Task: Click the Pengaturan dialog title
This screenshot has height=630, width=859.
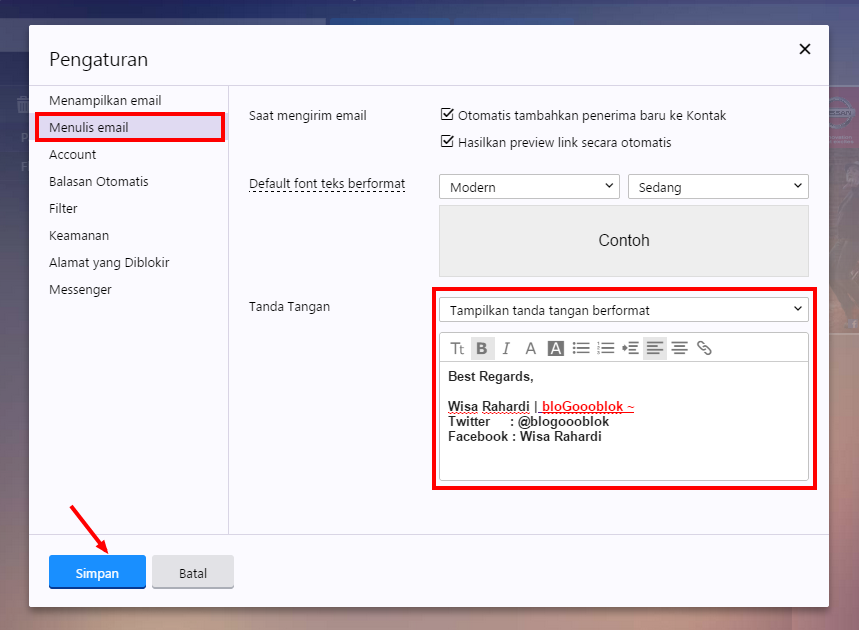Action: point(99,59)
